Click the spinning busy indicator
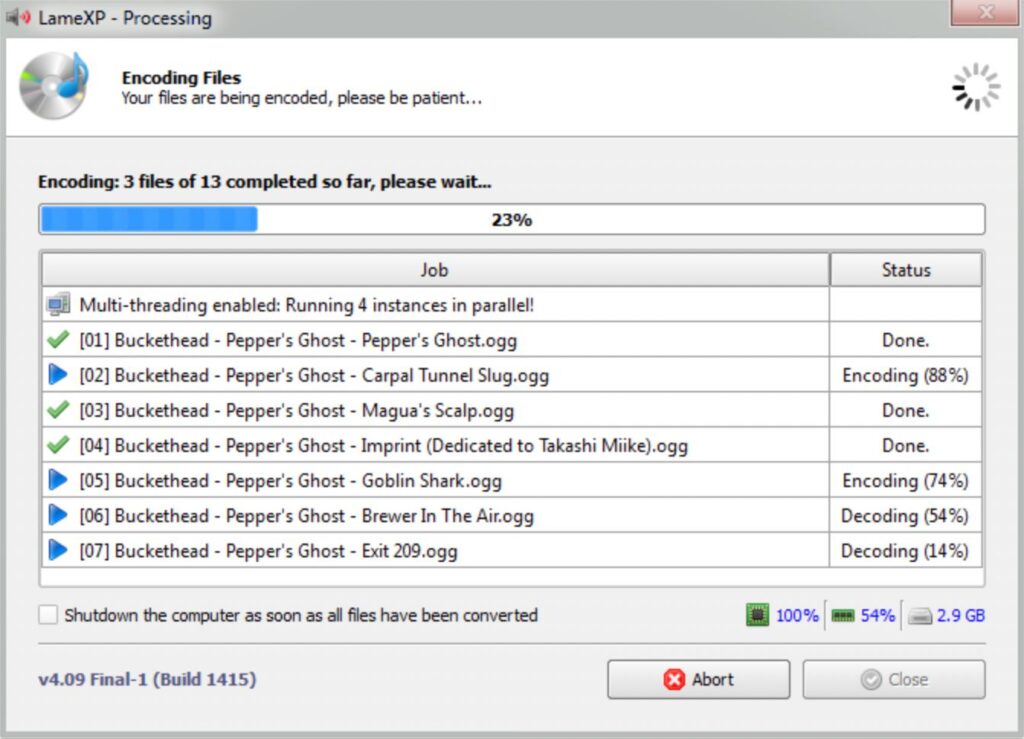This screenshot has width=1024, height=739. click(976, 87)
